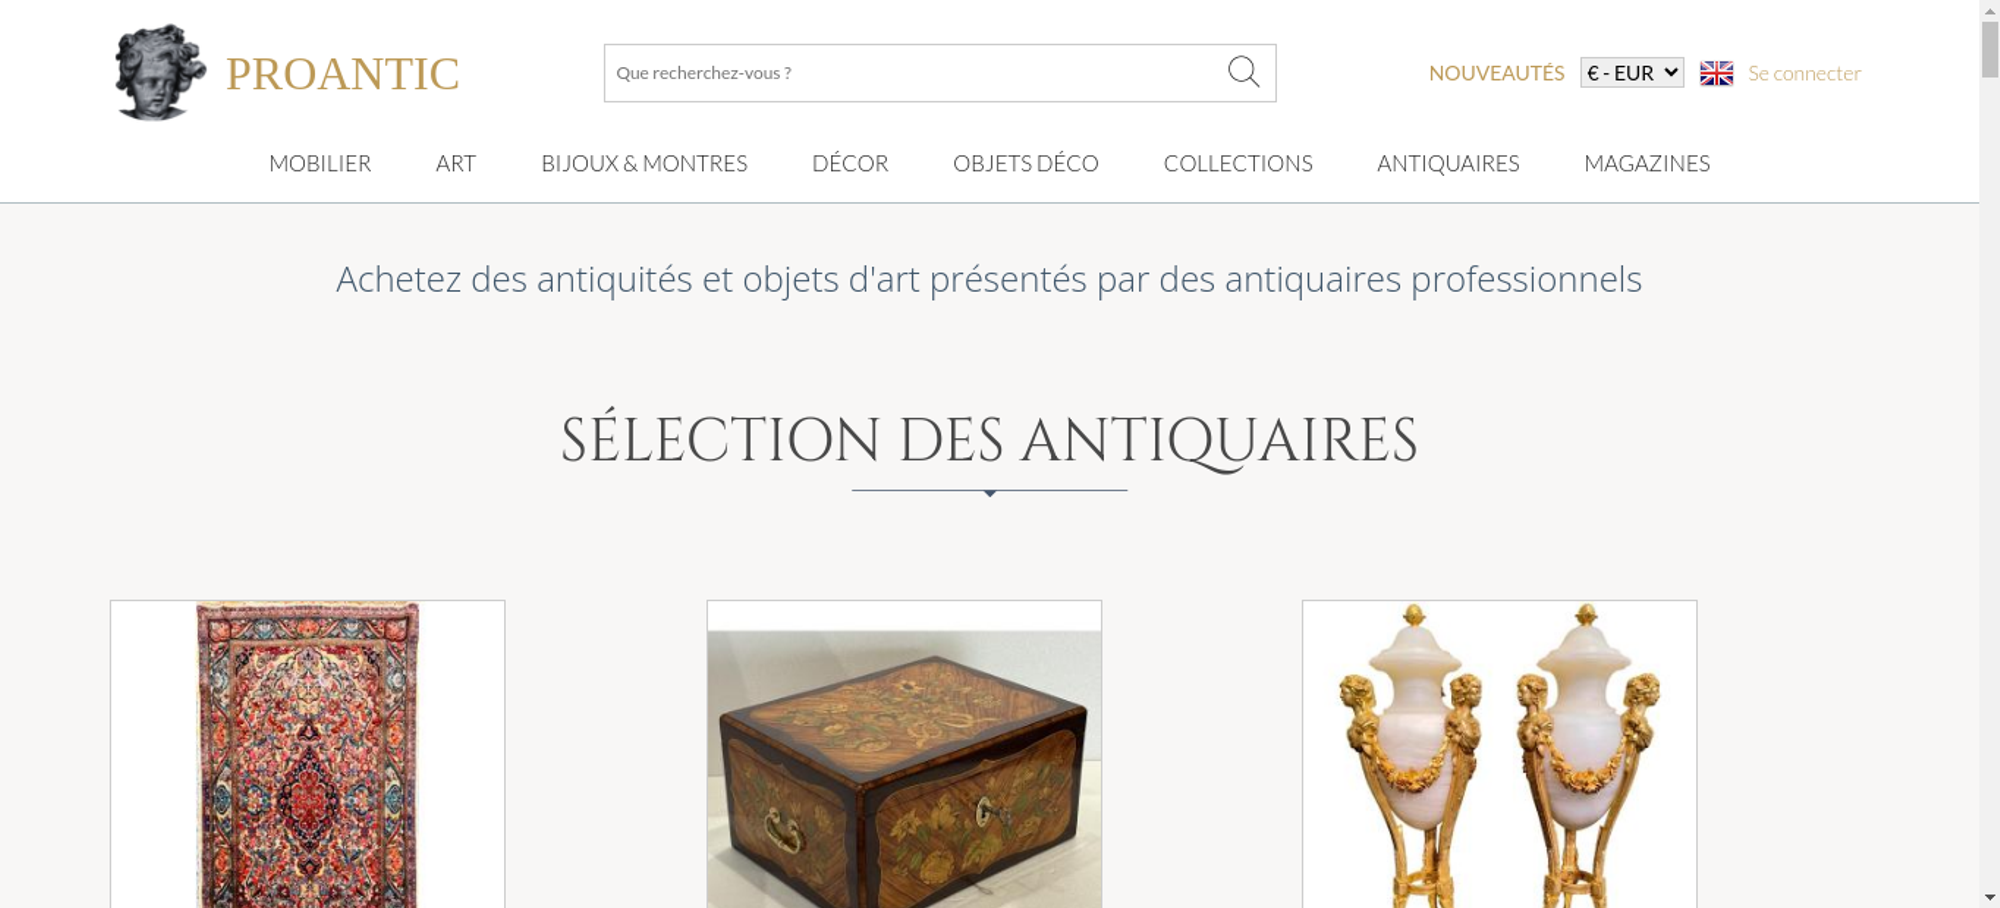Click the NOUVEAUTÉS link
The image size is (2000, 908).
point(1496,73)
